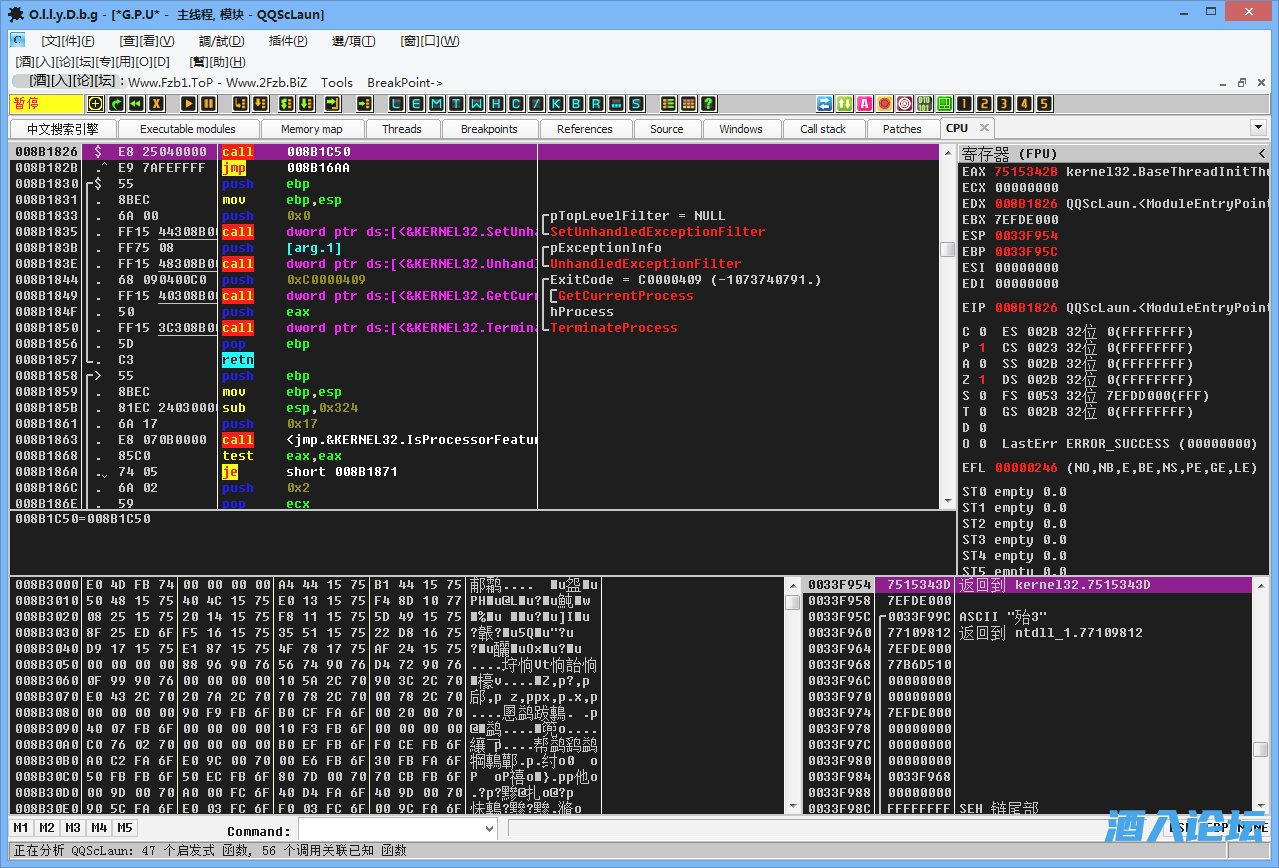
Task: Toggle the M3 memory bookmark button
Action: coord(72,828)
